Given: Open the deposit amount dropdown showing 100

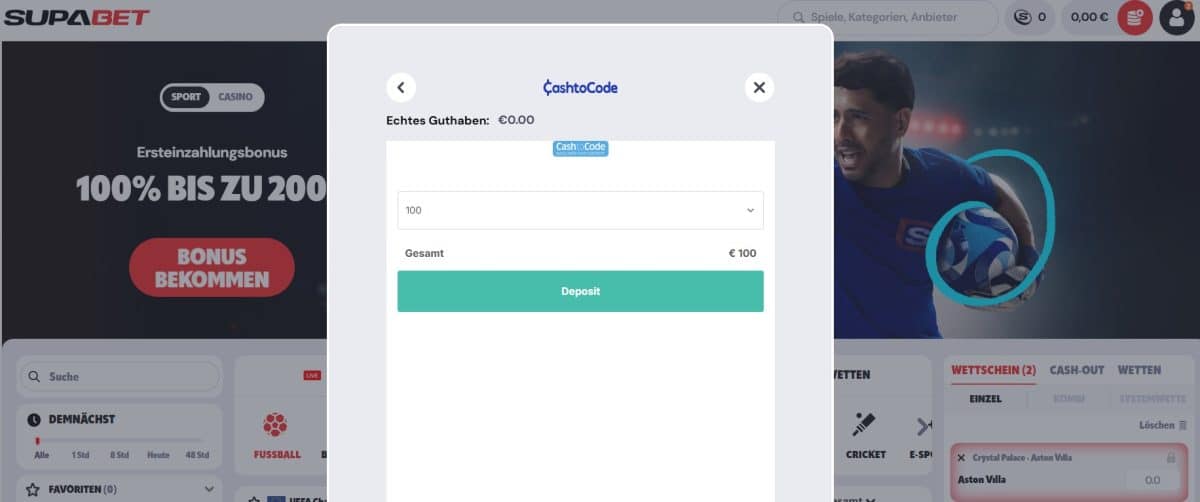Looking at the screenshot, I should tap(580, 210).
